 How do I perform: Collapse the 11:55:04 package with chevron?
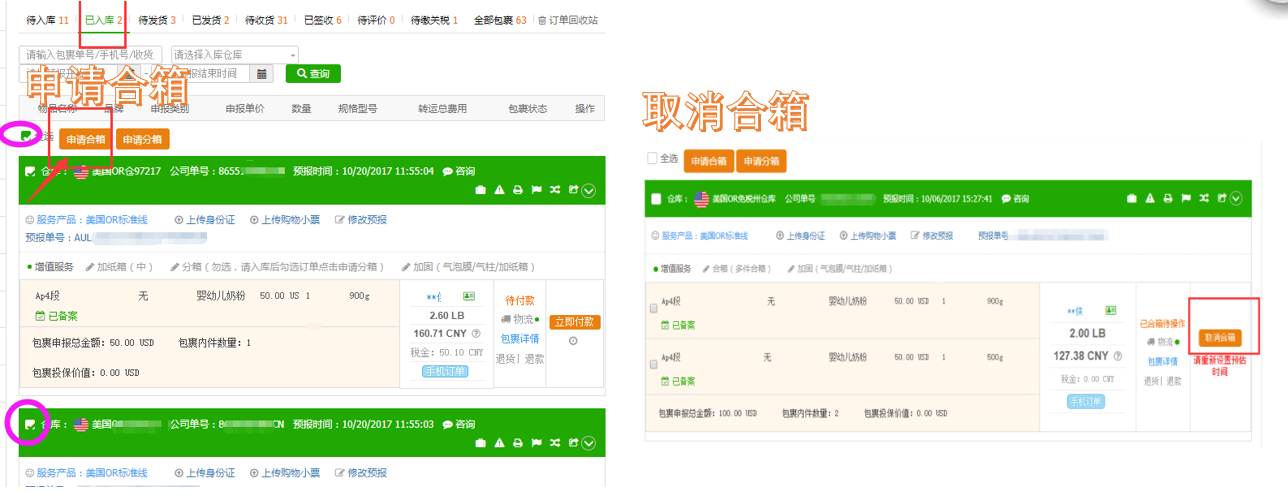tap(588, 190)
